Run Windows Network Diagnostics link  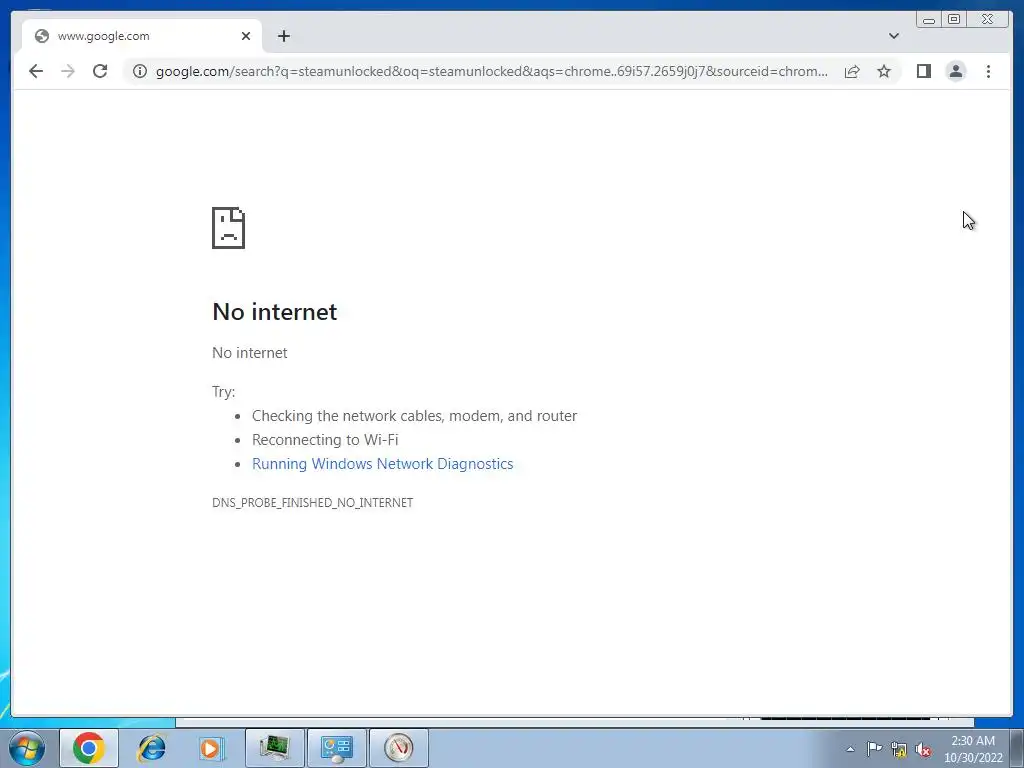pos(383,464)
